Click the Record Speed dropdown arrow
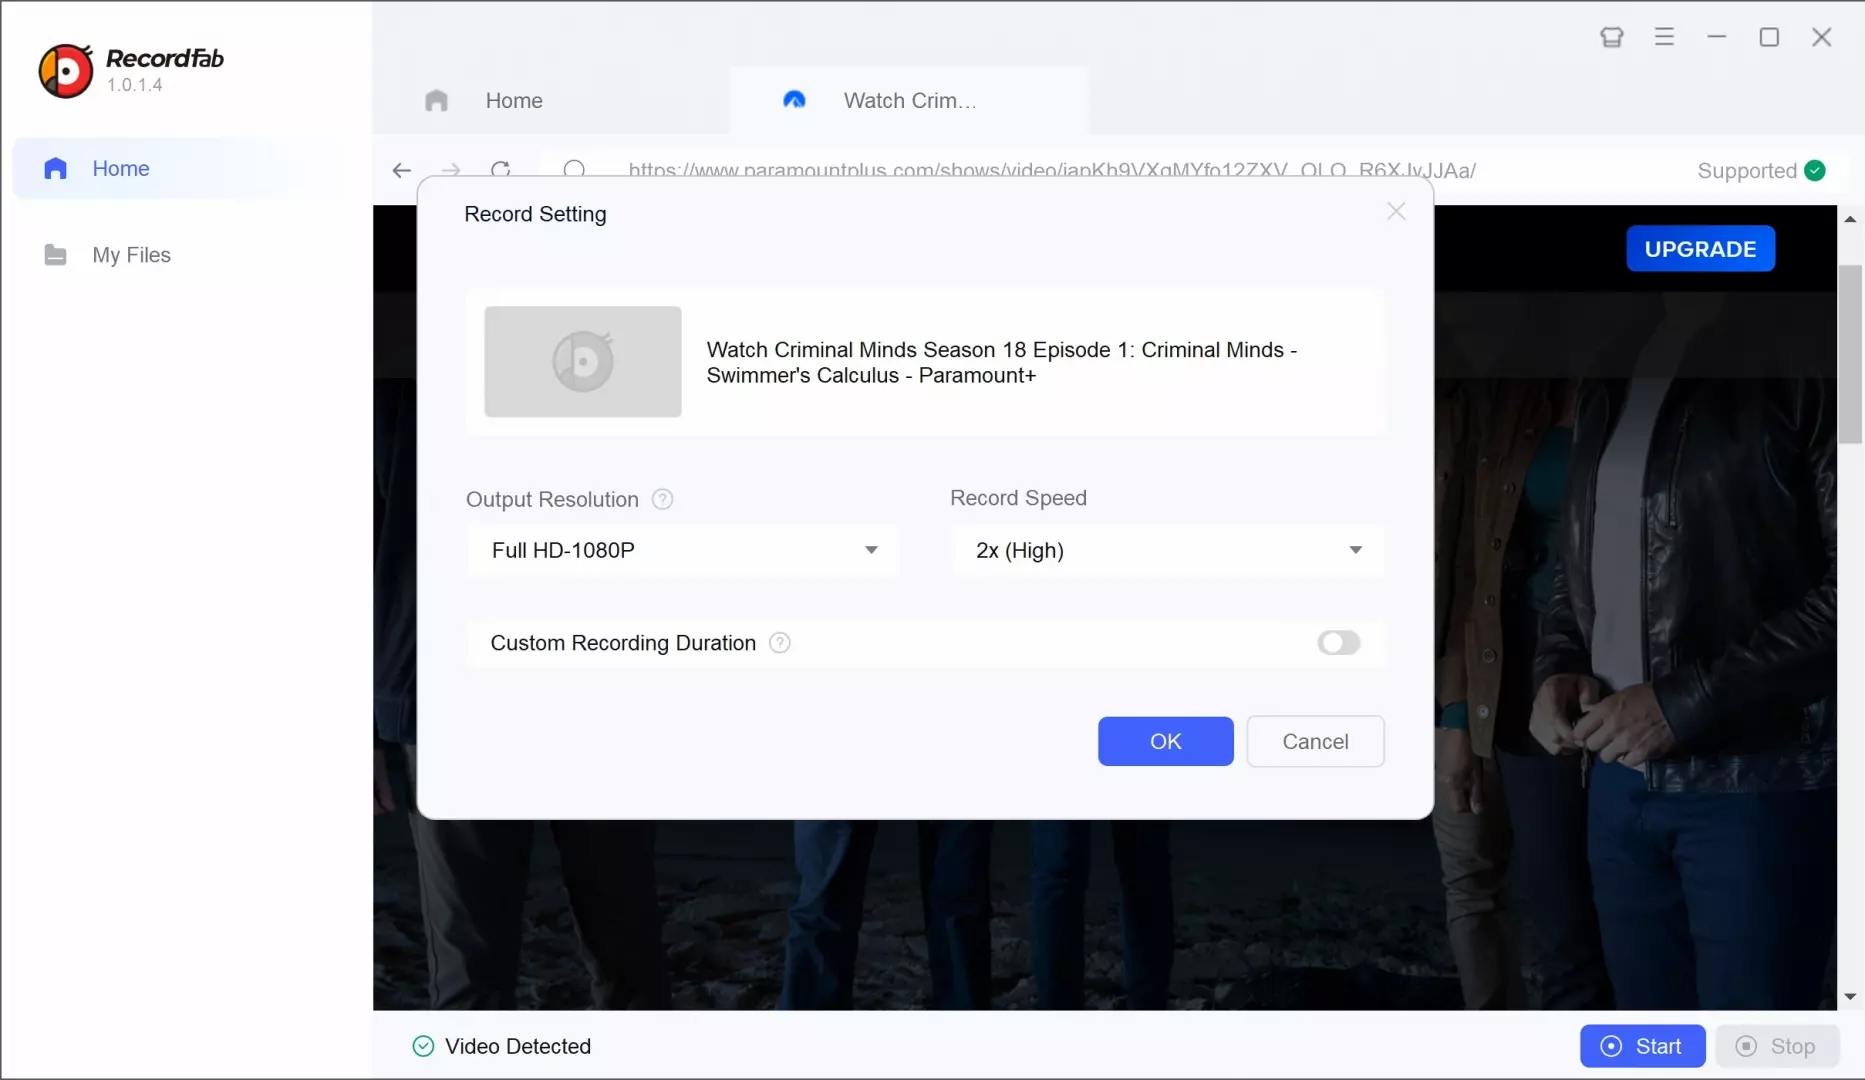This screenshot has height=1080, width=1865. point(1355,551)
